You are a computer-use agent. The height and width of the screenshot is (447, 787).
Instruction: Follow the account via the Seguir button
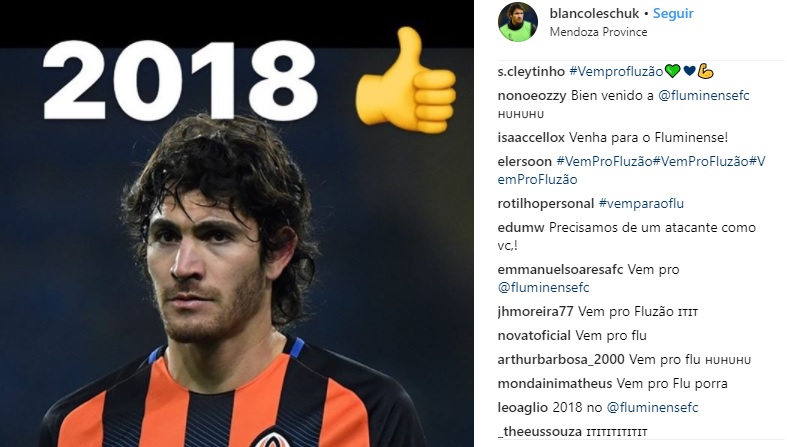pyautogui.click(x=673, y=14)
